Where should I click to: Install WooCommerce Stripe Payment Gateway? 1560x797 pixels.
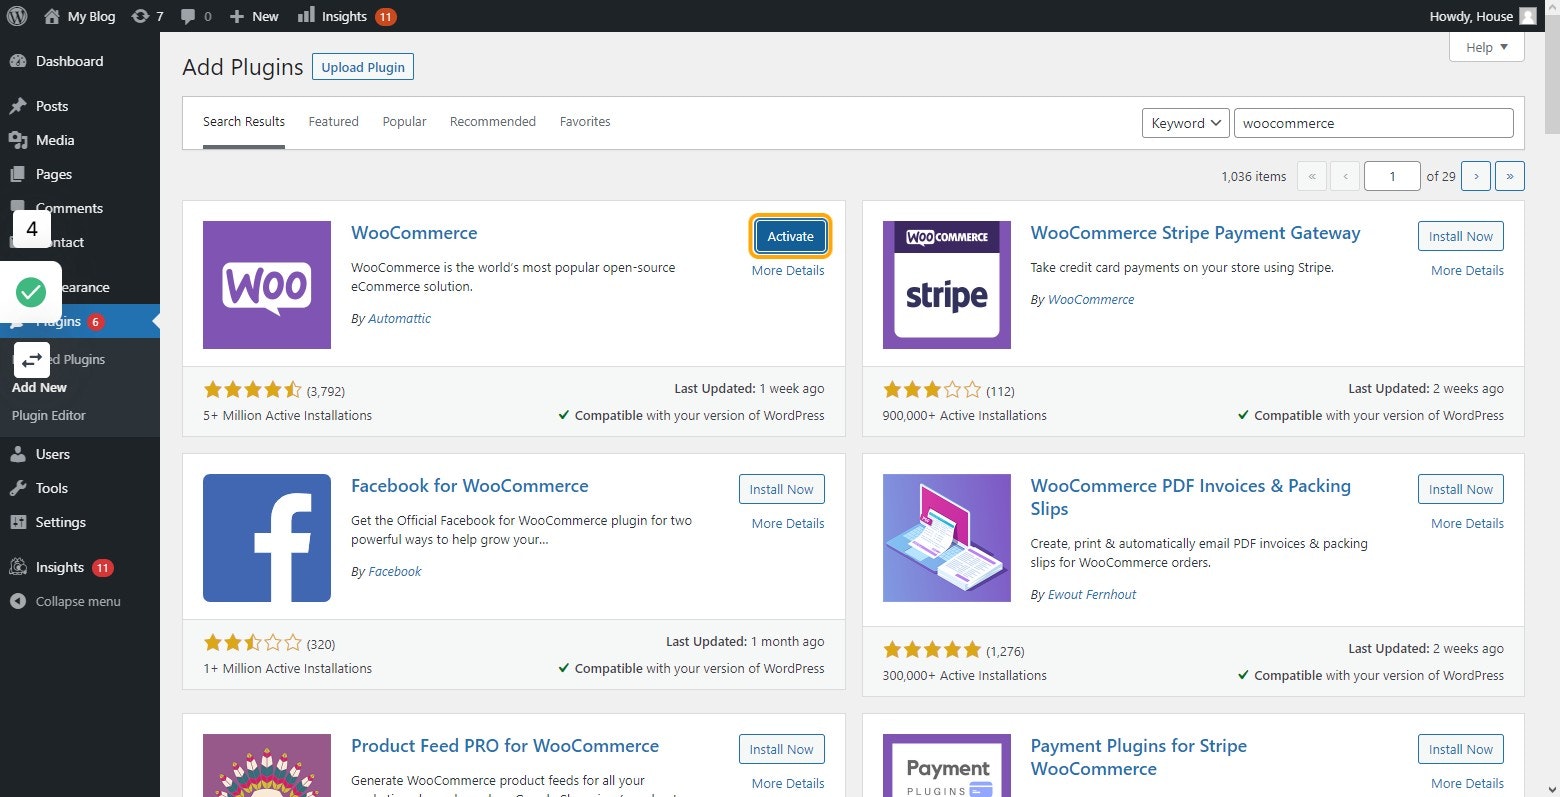[1460, 236]
